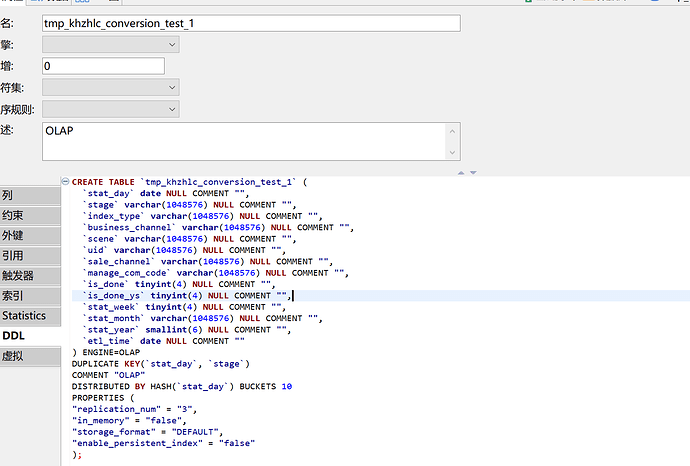
Task: Click the DISTRIBUTED BY HASH line
Action: [x=182, y=386]
